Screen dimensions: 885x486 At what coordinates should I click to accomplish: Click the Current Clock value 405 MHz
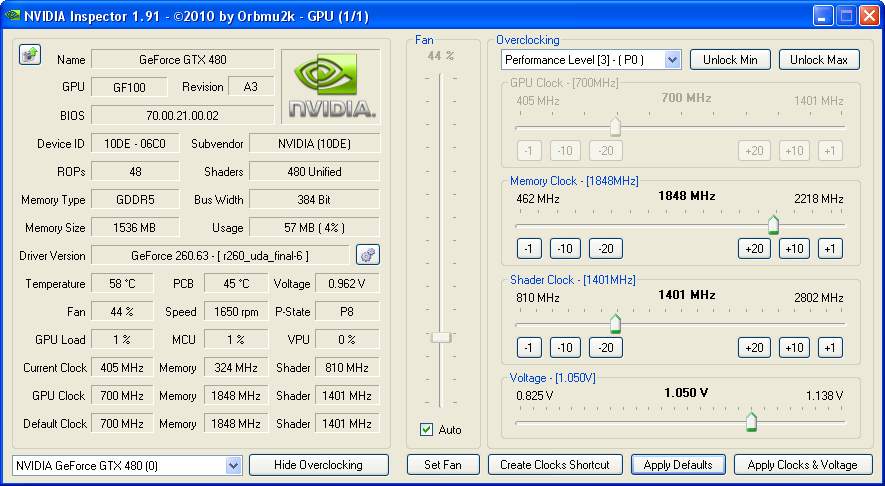pyautogui.click(x=122, y=367)
